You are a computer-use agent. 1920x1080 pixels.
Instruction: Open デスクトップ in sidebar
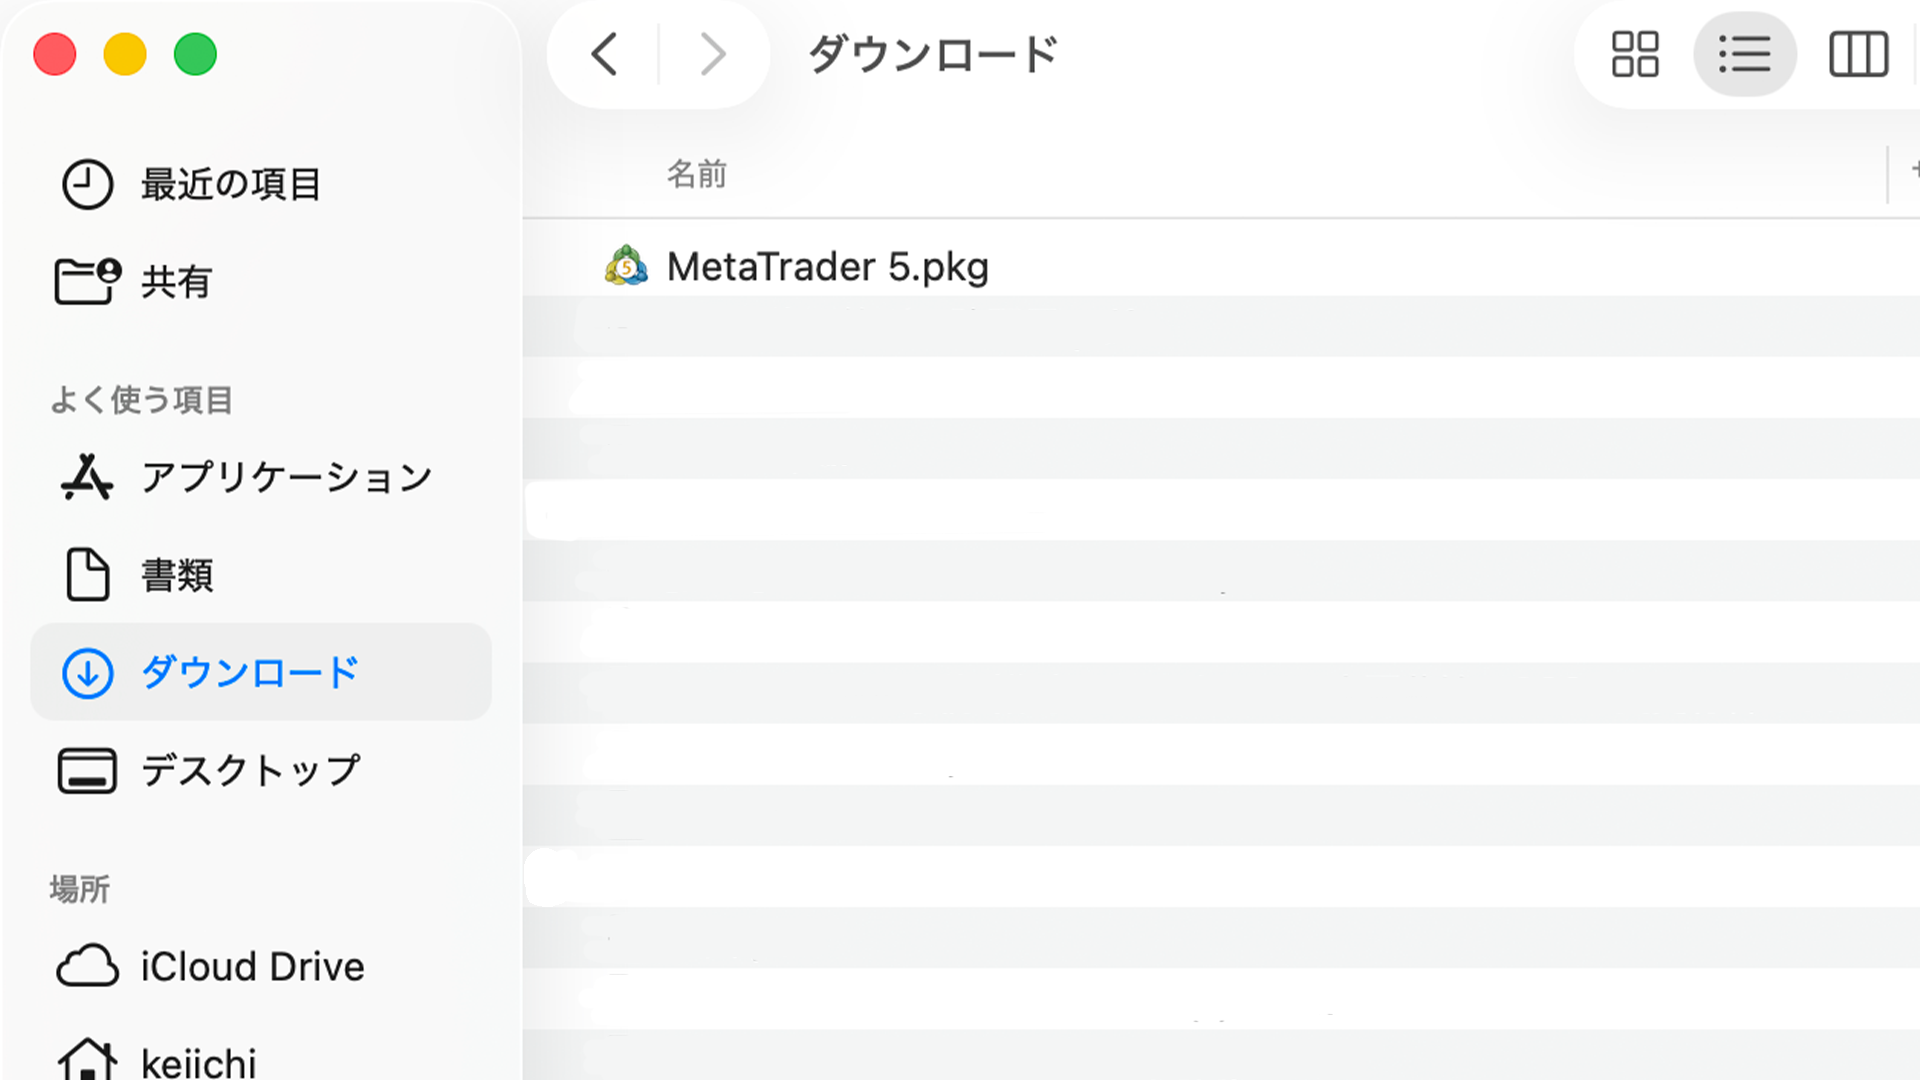coord(250,770)
